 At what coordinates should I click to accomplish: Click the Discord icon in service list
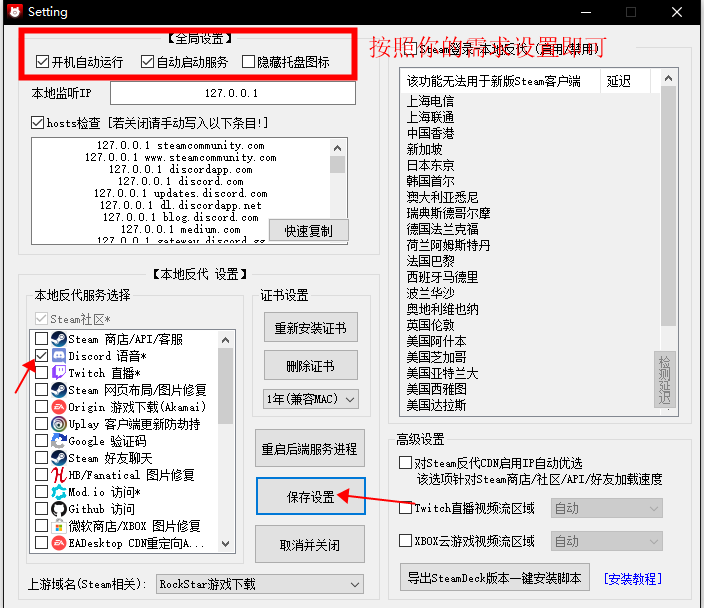59,356
